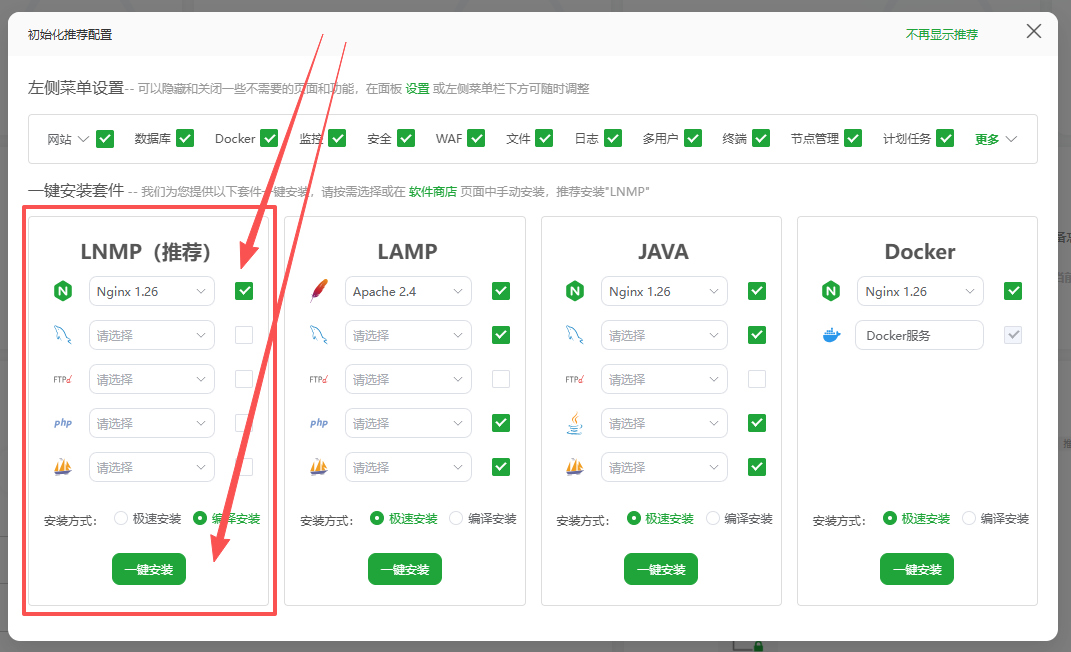Click the Nginx logo in the LNMP column

(x=63, y=291)
